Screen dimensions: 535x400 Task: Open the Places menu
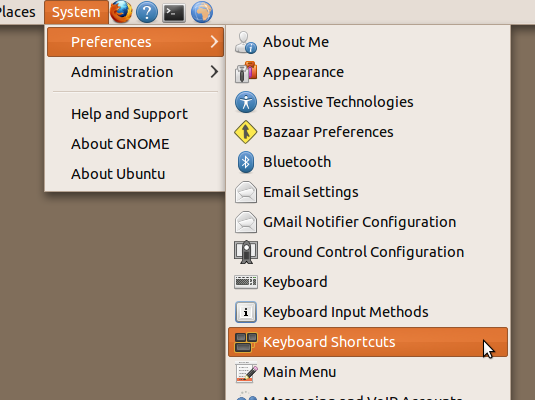click(17, 12)
